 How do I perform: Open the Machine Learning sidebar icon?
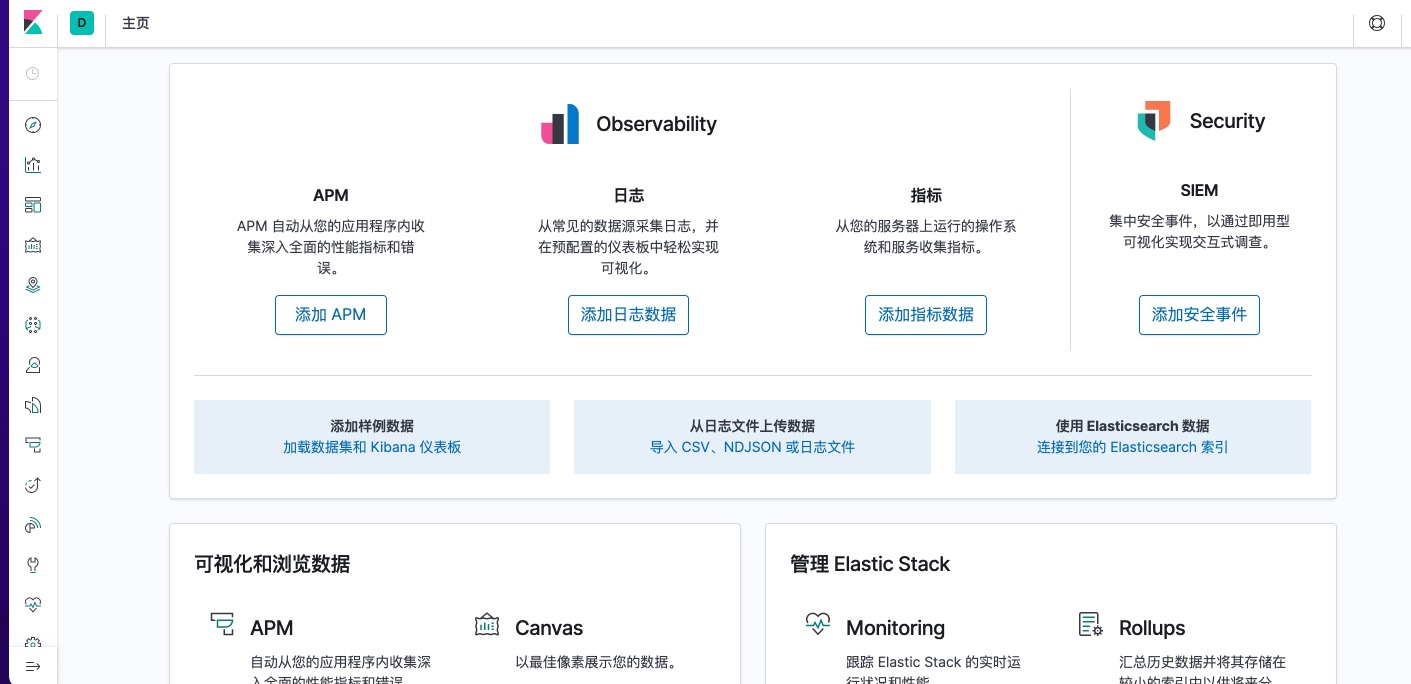point(33,325)
